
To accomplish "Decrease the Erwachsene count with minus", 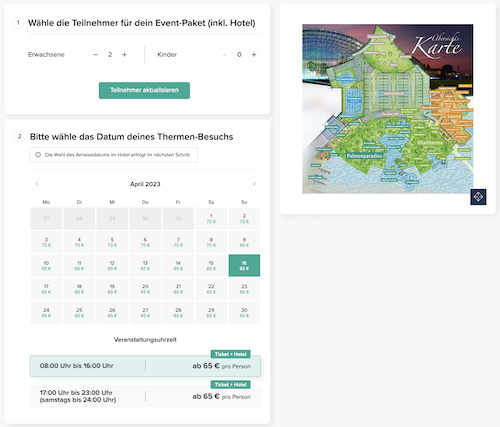I will coord(95,54).
